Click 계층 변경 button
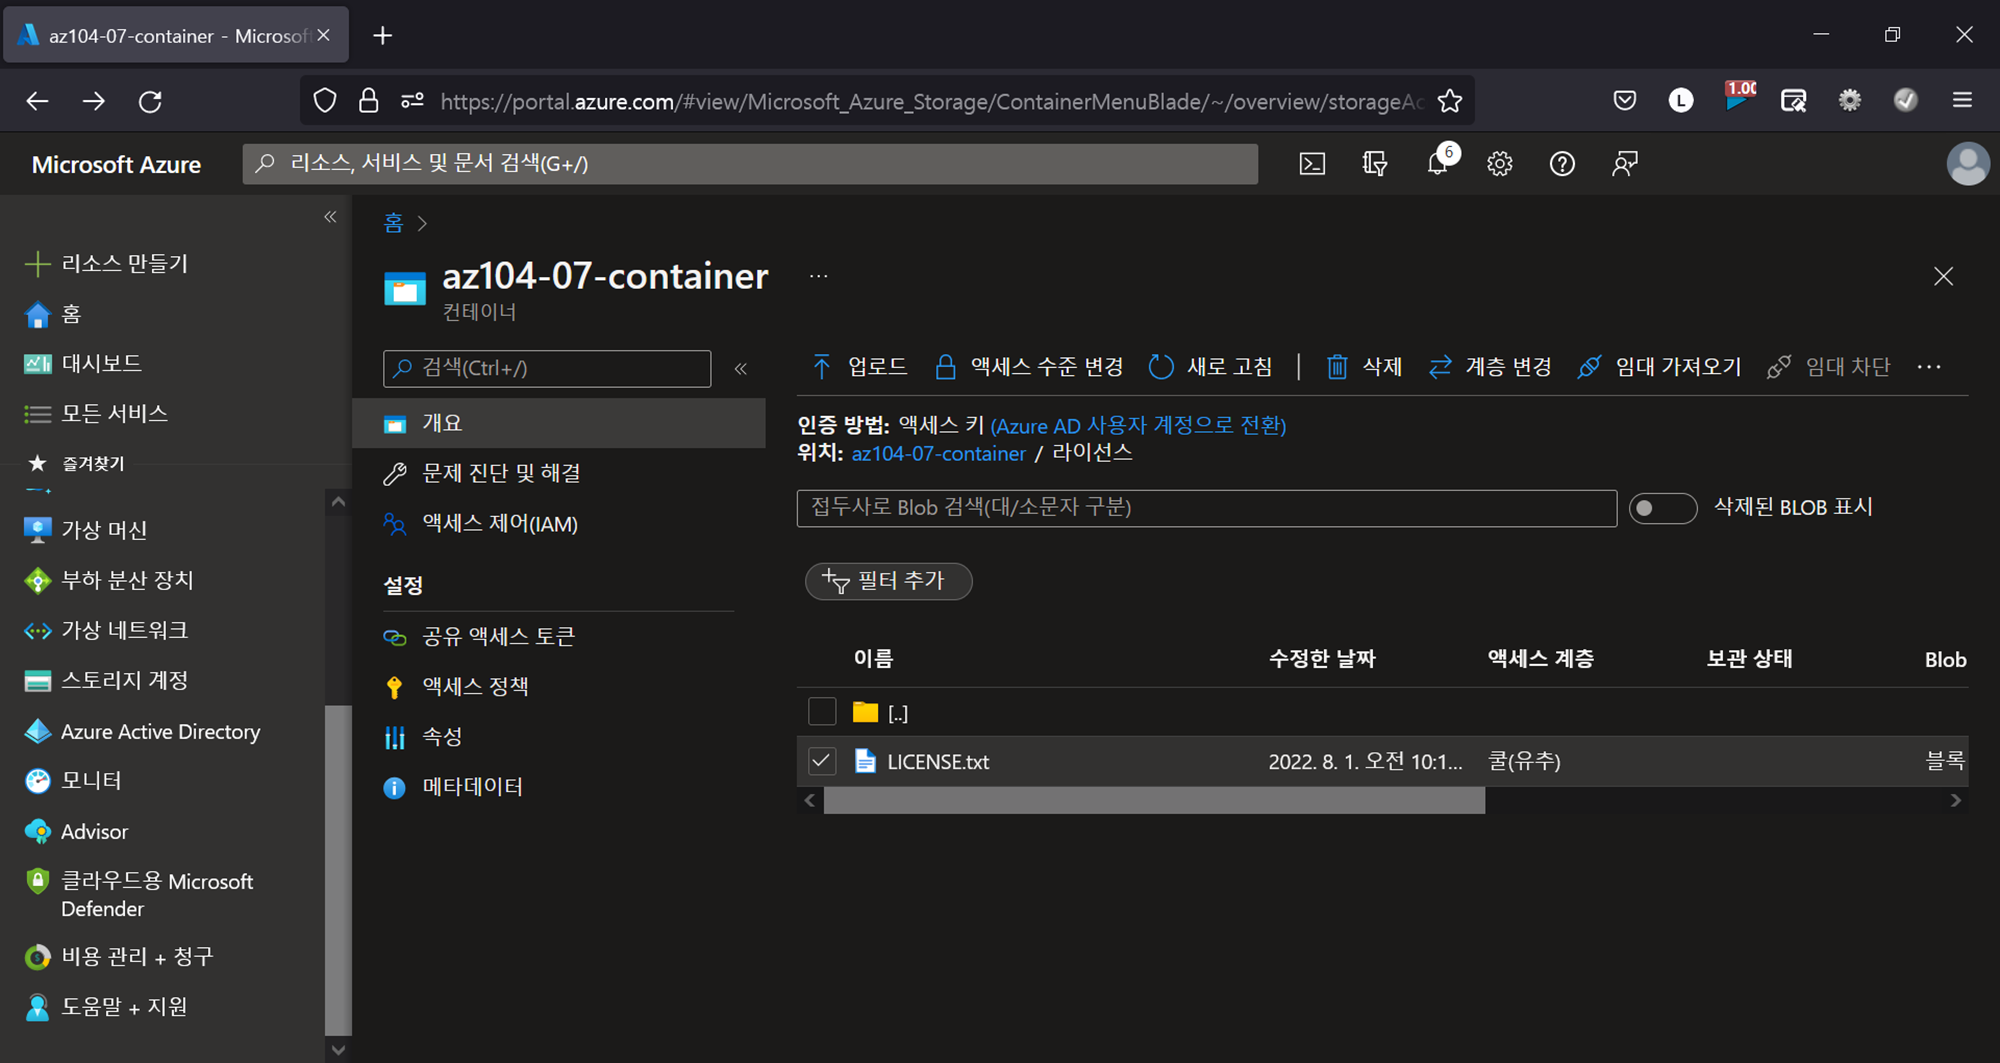The height and width of the screenshot is (1063, 2000). (x=1490, y=367)
